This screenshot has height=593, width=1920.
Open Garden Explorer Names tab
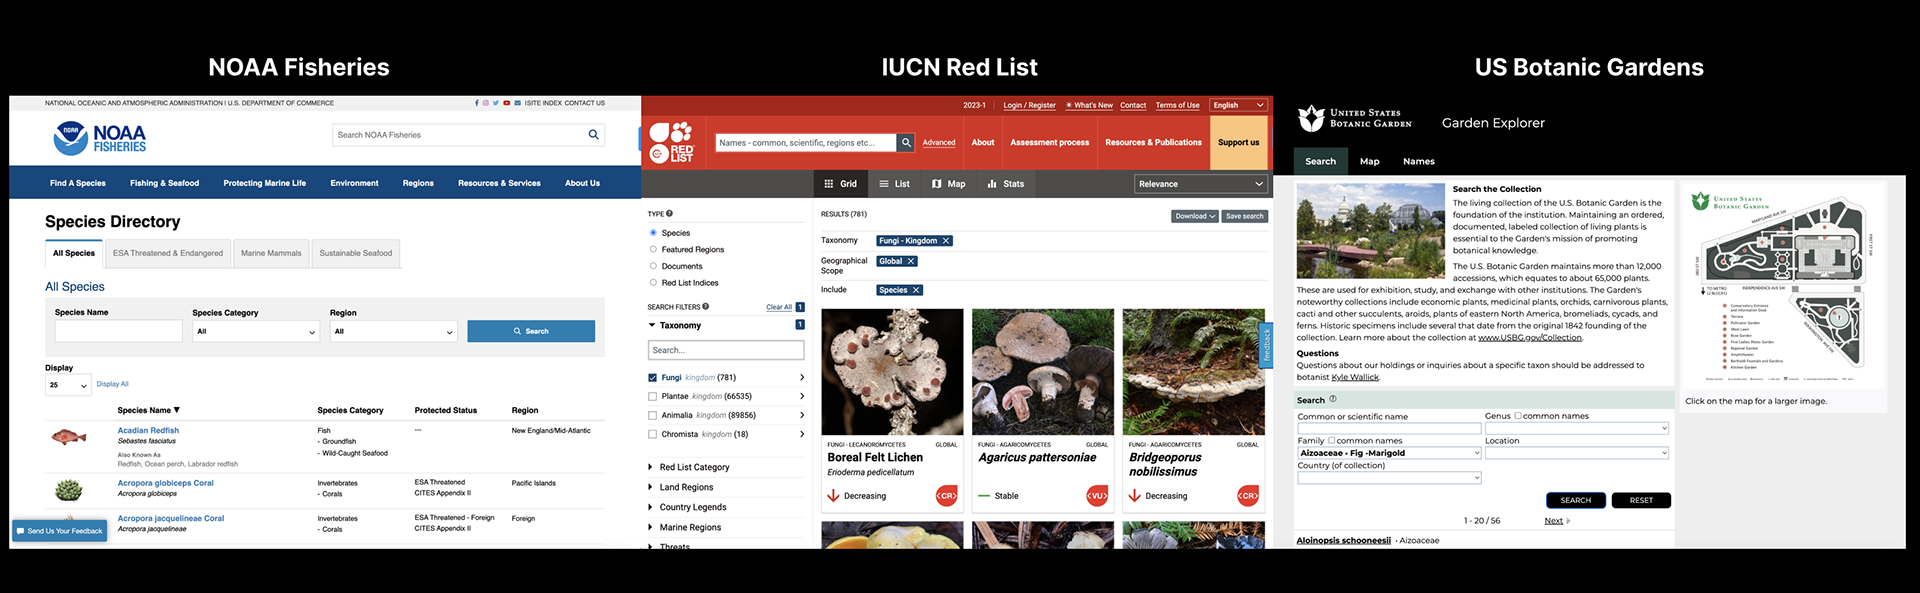[1419, 161]
